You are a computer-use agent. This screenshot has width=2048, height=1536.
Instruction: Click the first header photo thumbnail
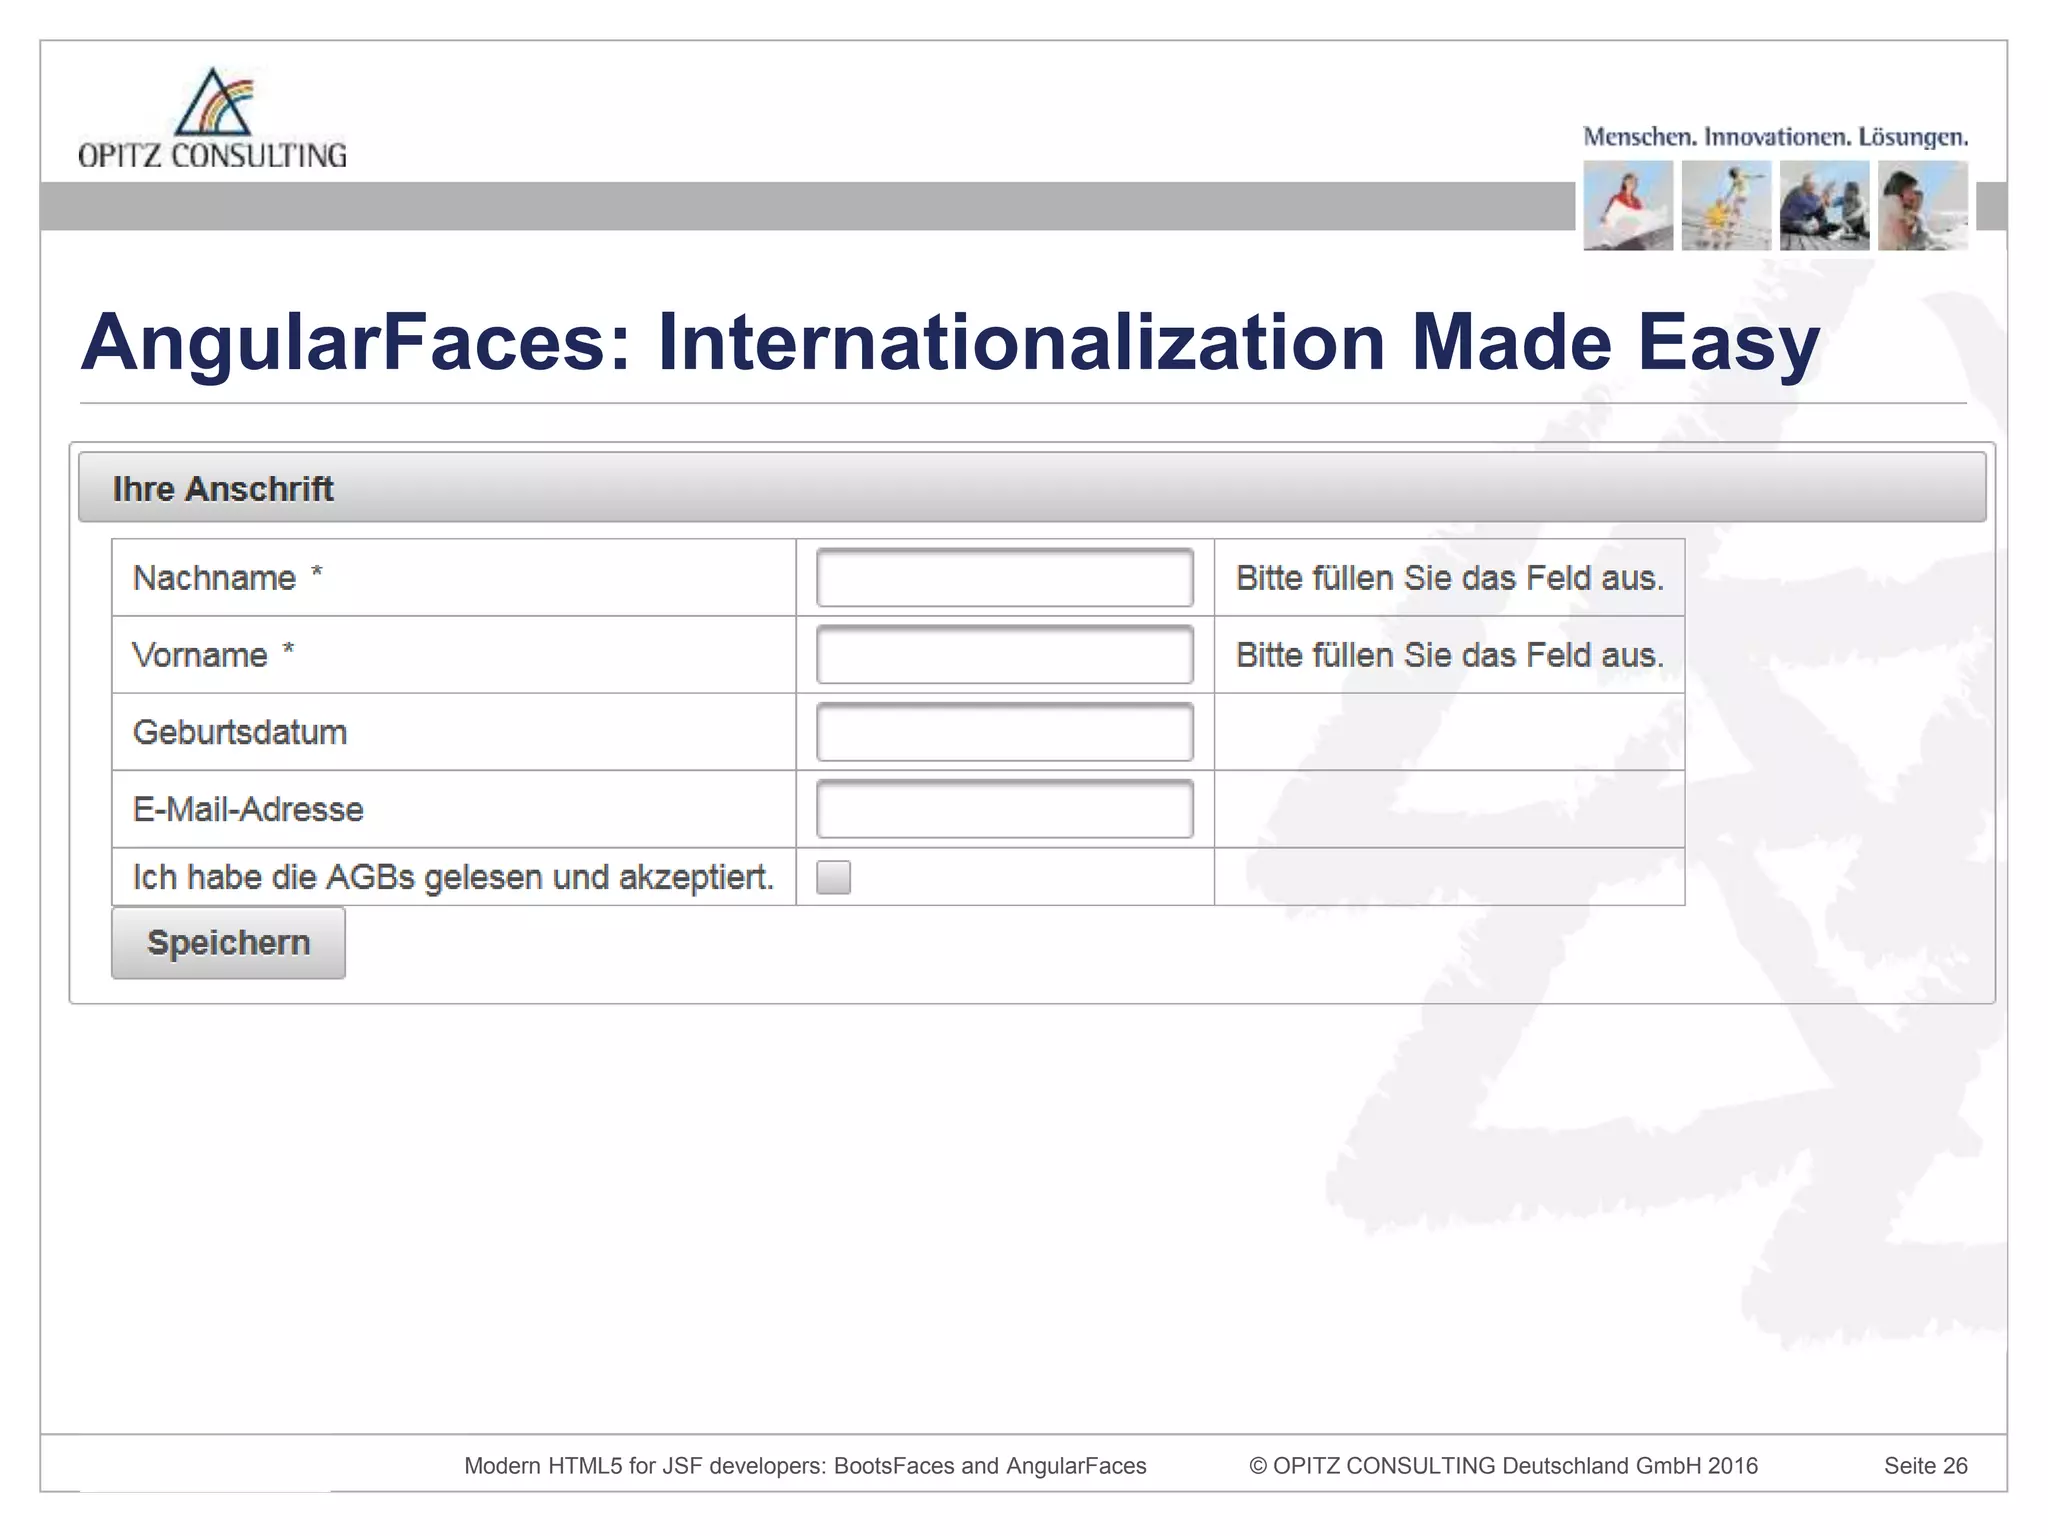(1628, 206)
